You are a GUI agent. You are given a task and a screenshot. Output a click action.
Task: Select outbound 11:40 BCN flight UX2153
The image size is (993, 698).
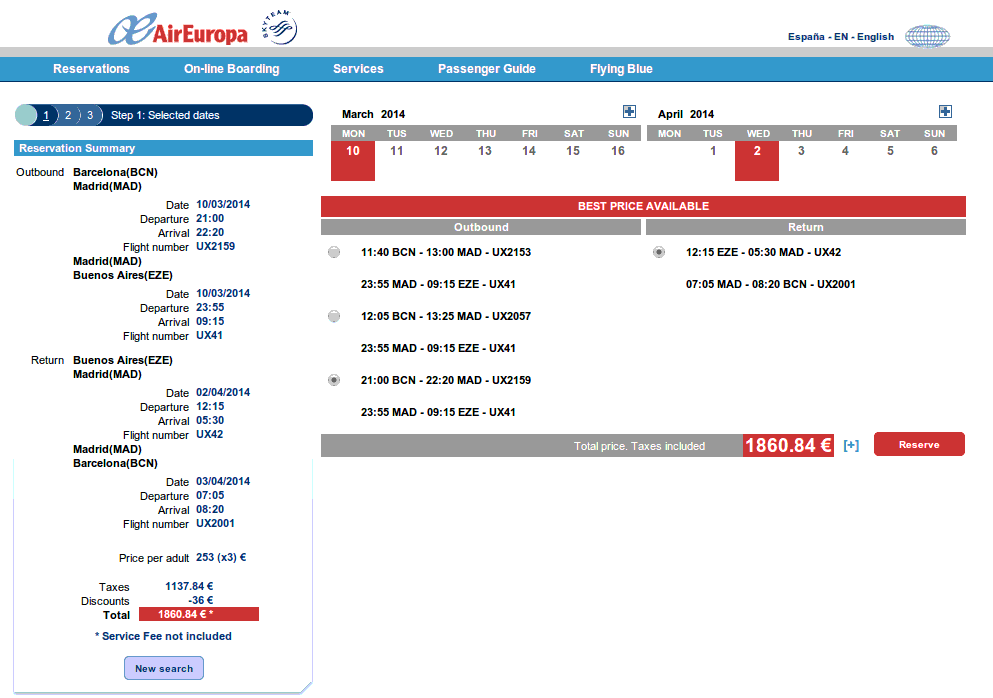click(334, 252)
